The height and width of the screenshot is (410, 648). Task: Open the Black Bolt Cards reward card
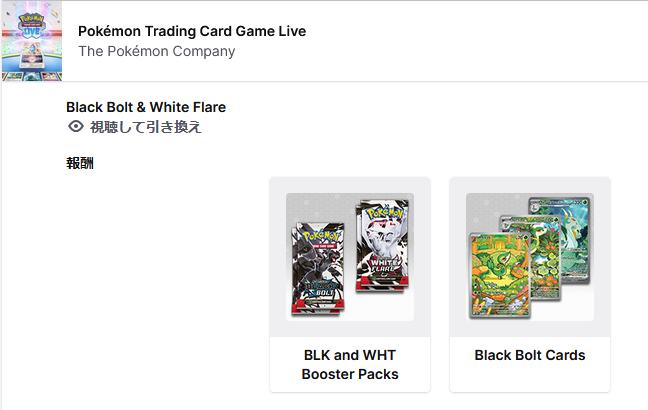coord(530,285)
